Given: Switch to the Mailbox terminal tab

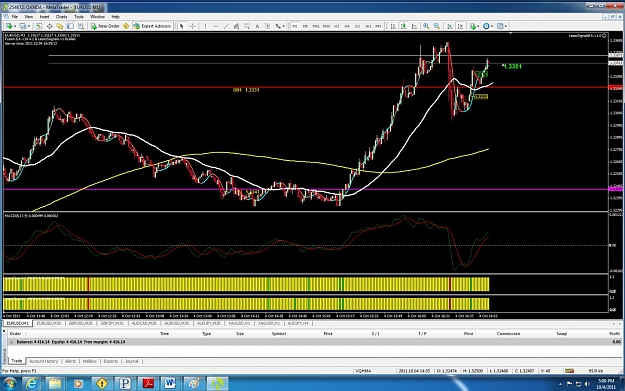Looking at the screenshot, I should pyautogui.click(x=90, y=361).
